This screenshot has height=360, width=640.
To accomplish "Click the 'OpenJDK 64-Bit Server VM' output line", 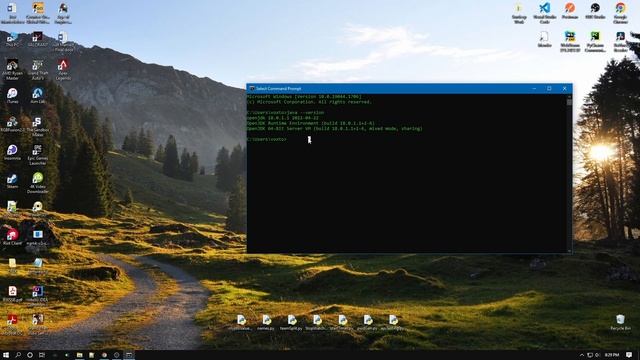I will (335, 128).
